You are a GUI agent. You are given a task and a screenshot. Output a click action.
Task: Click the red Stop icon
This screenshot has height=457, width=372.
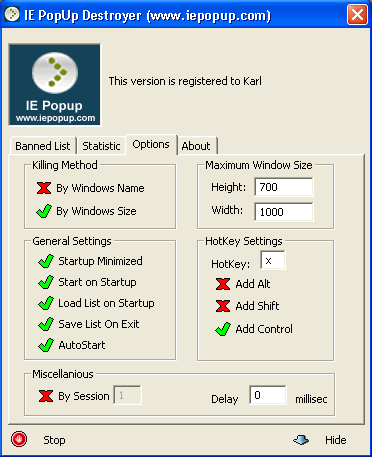pyautogui.click(x=19, y=439)
